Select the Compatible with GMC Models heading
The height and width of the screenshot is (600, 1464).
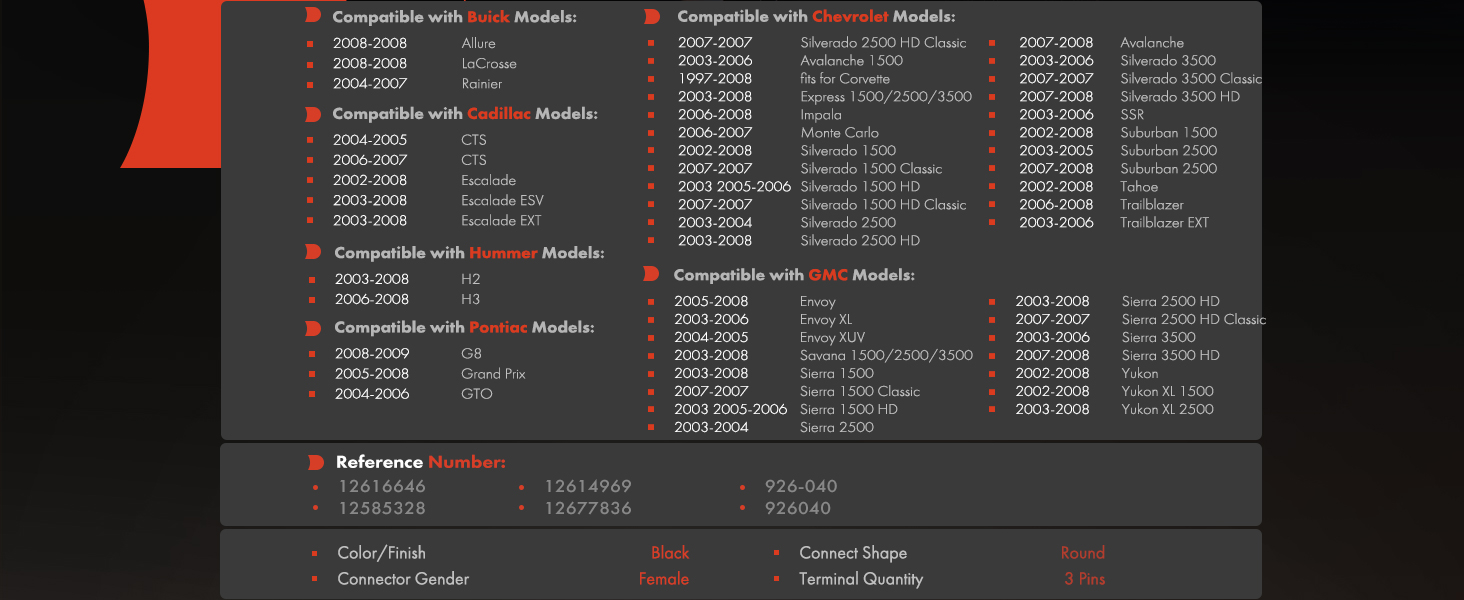click(793, 275)
